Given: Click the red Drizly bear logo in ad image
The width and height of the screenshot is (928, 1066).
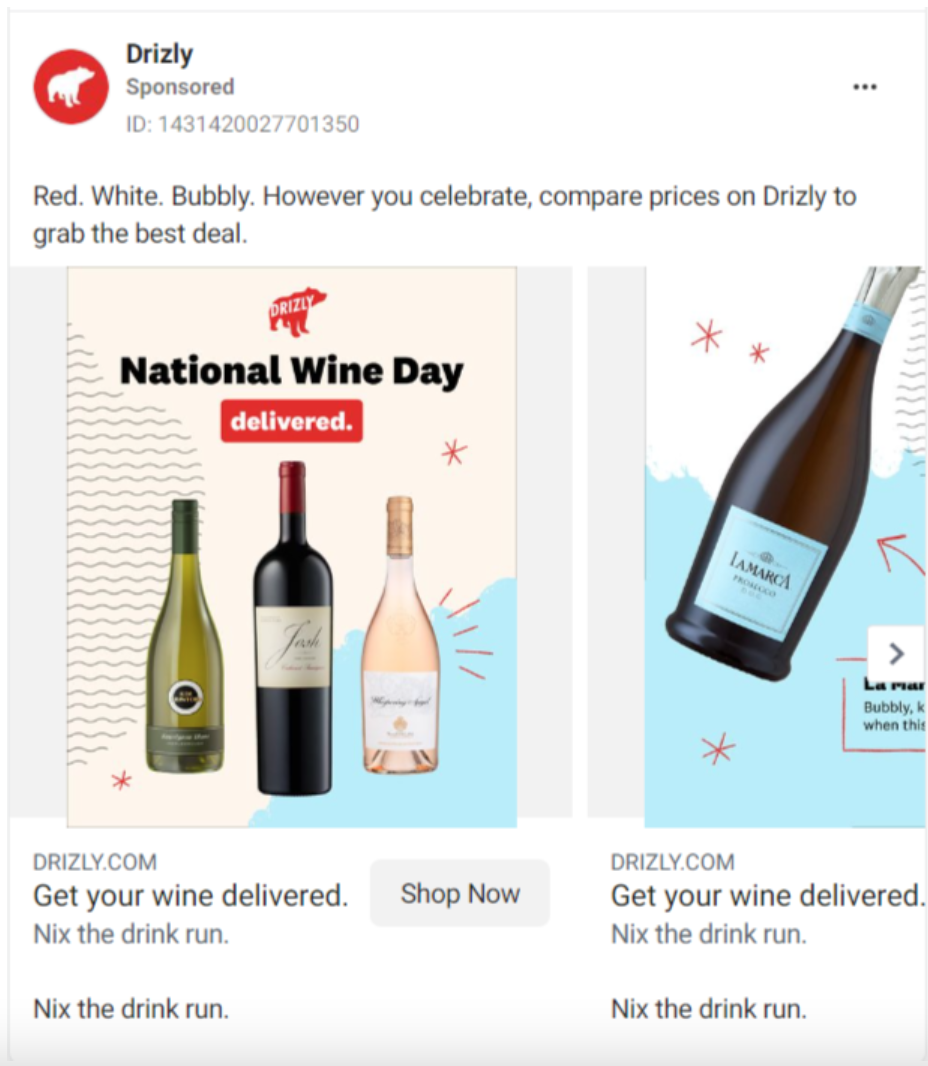Looking at the screenshot, I should pos(296,312).
